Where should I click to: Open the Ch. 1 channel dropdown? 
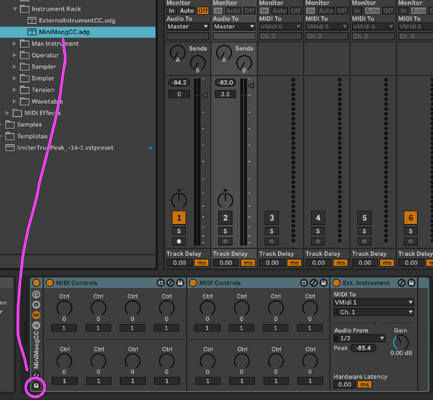374,312
